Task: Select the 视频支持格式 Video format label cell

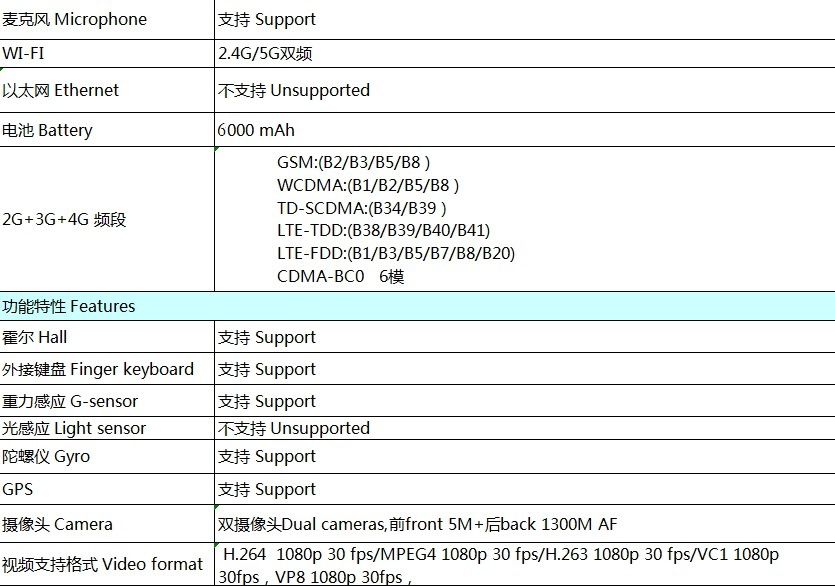Action: (102, 564)
